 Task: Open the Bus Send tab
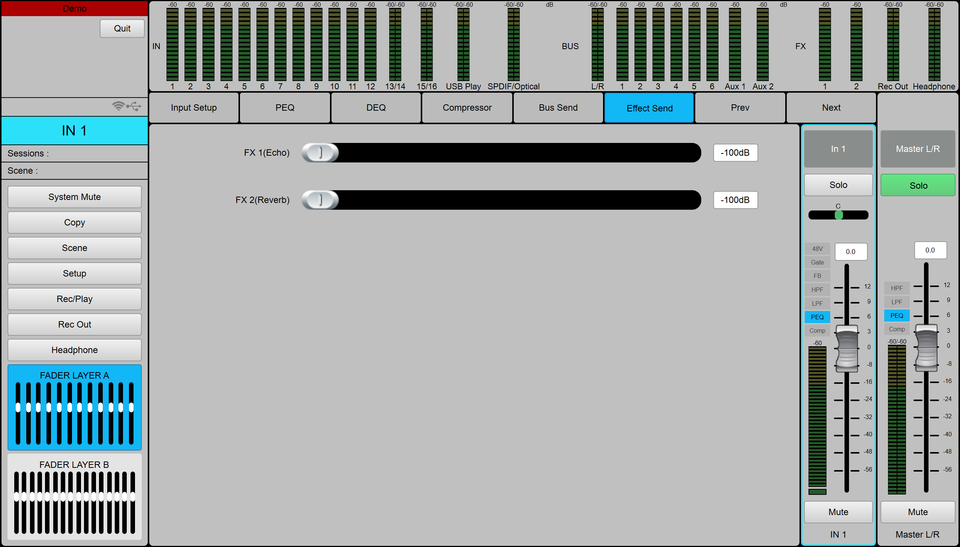[x=558, y=108]
